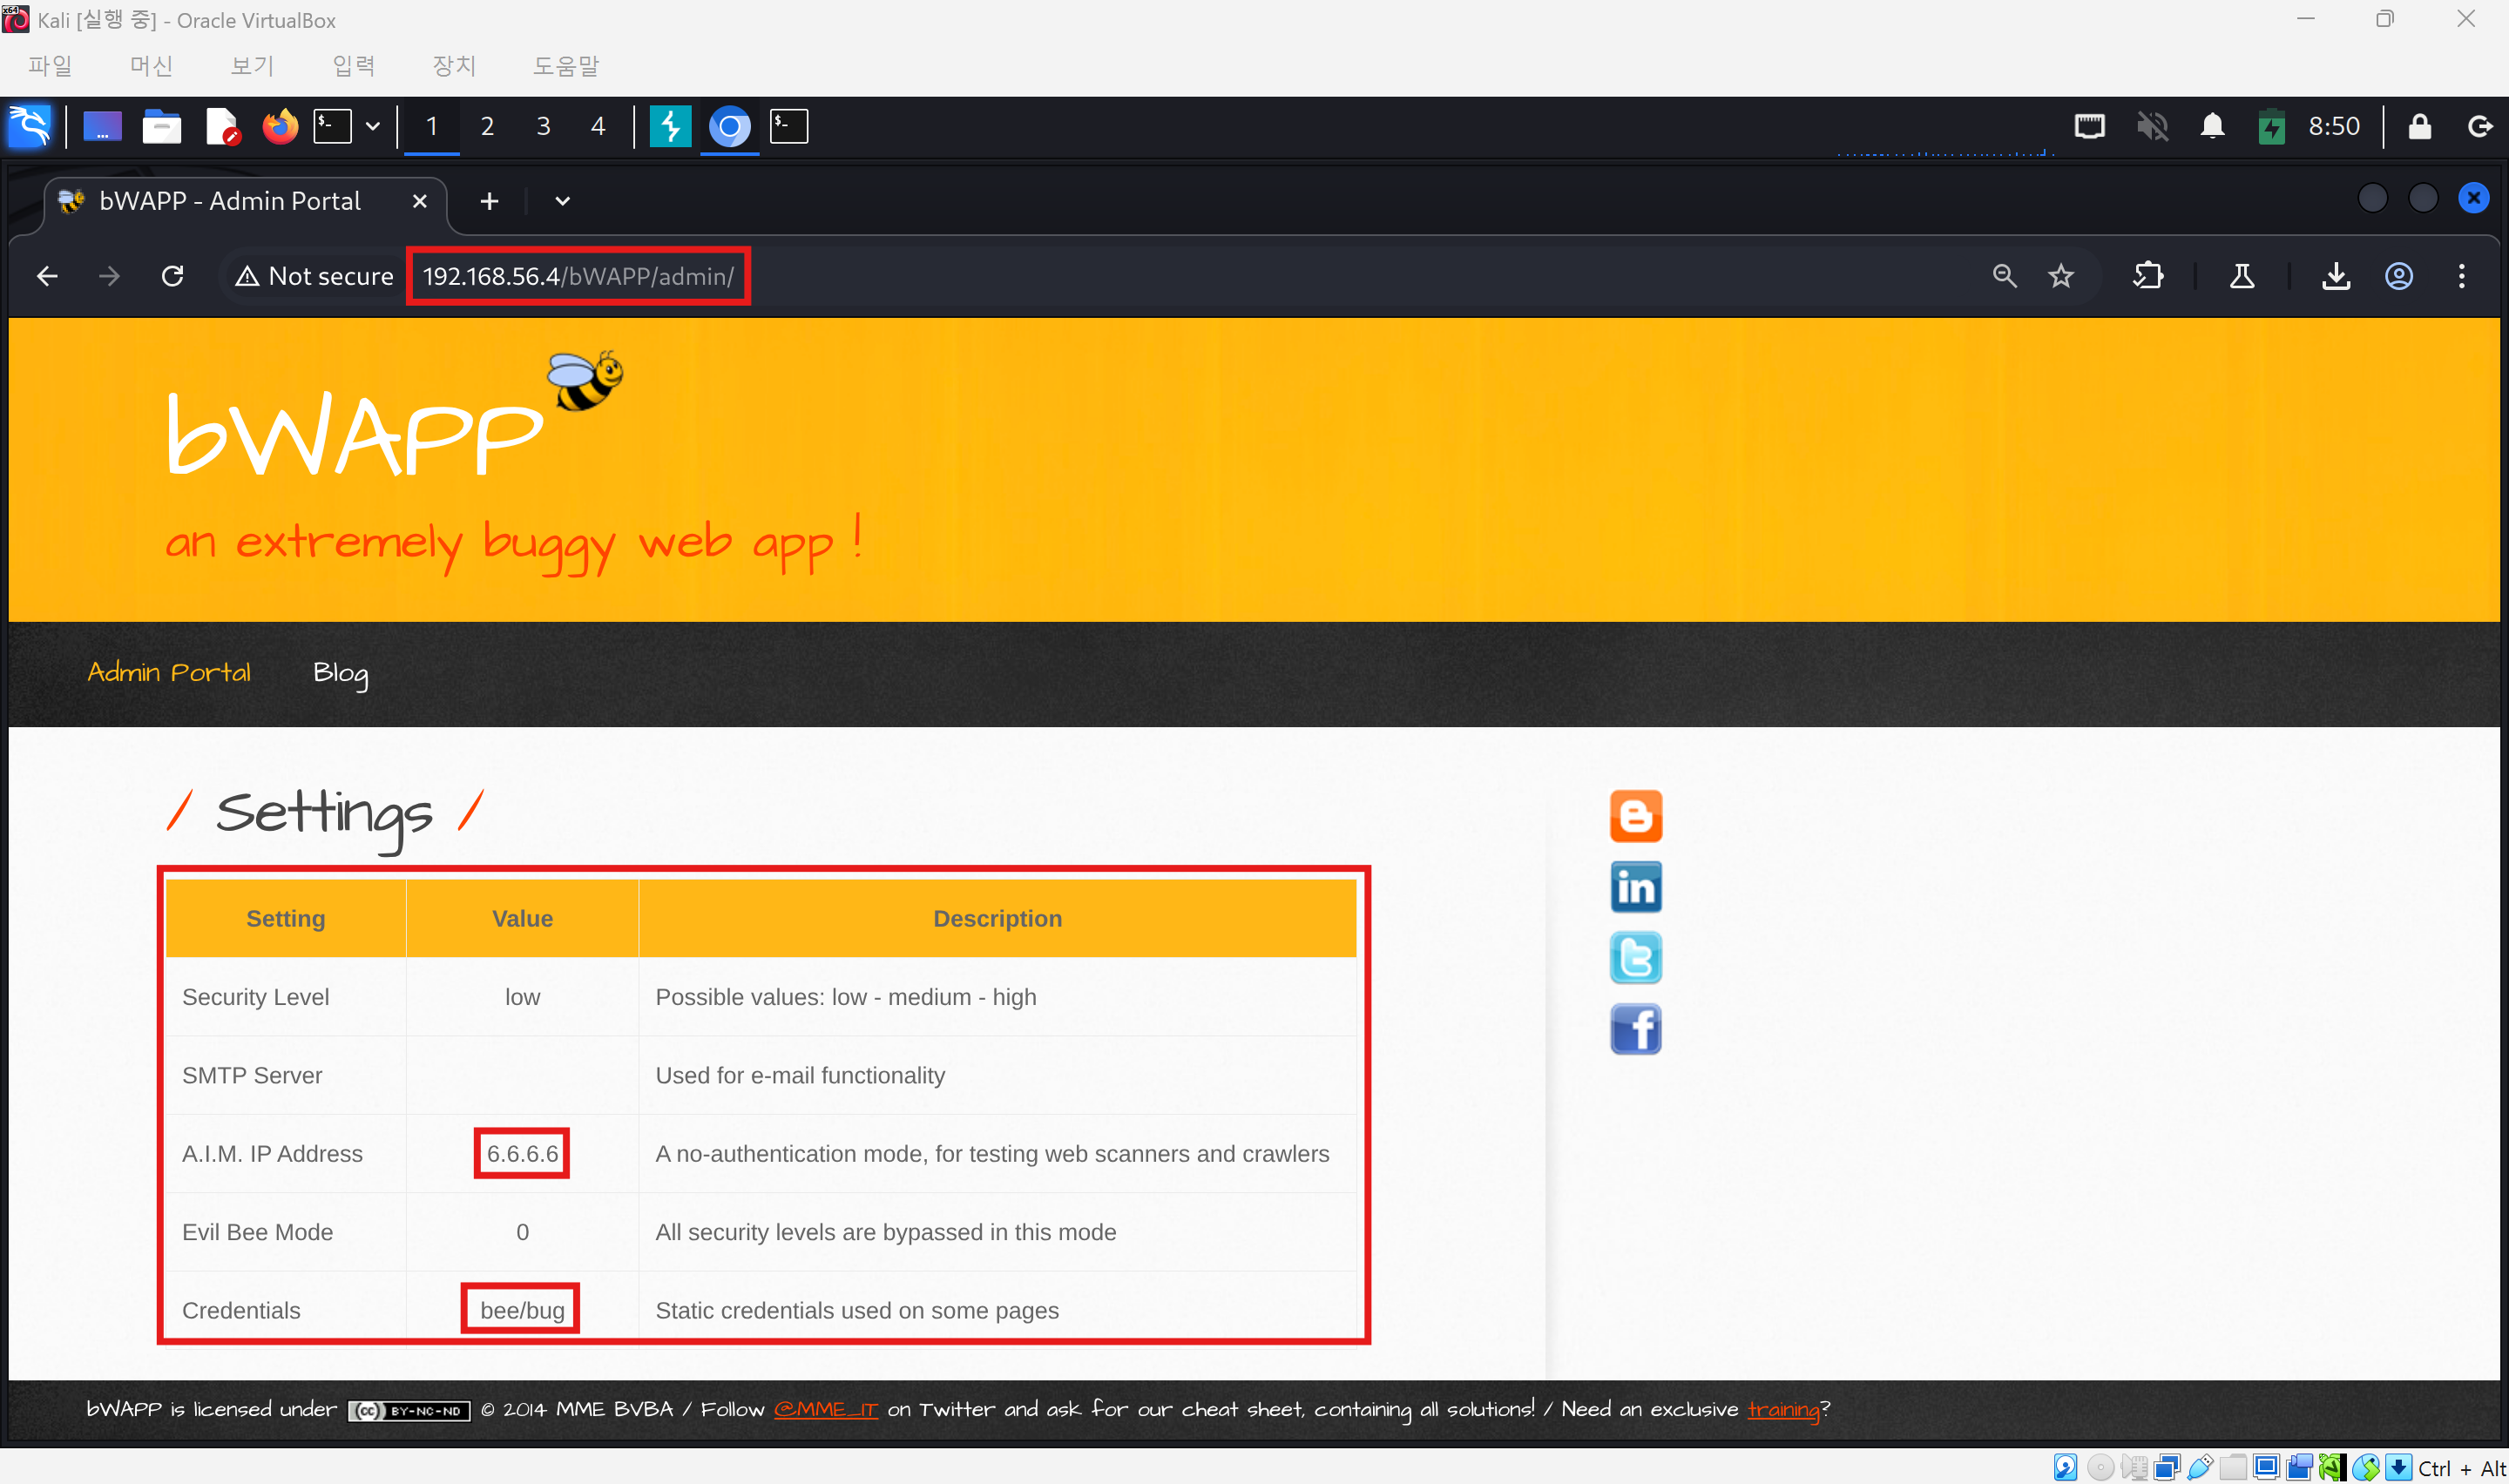The image size is (2509, 1484).
Task: Open the Facebook icon link
Action: (1635, 1029)
